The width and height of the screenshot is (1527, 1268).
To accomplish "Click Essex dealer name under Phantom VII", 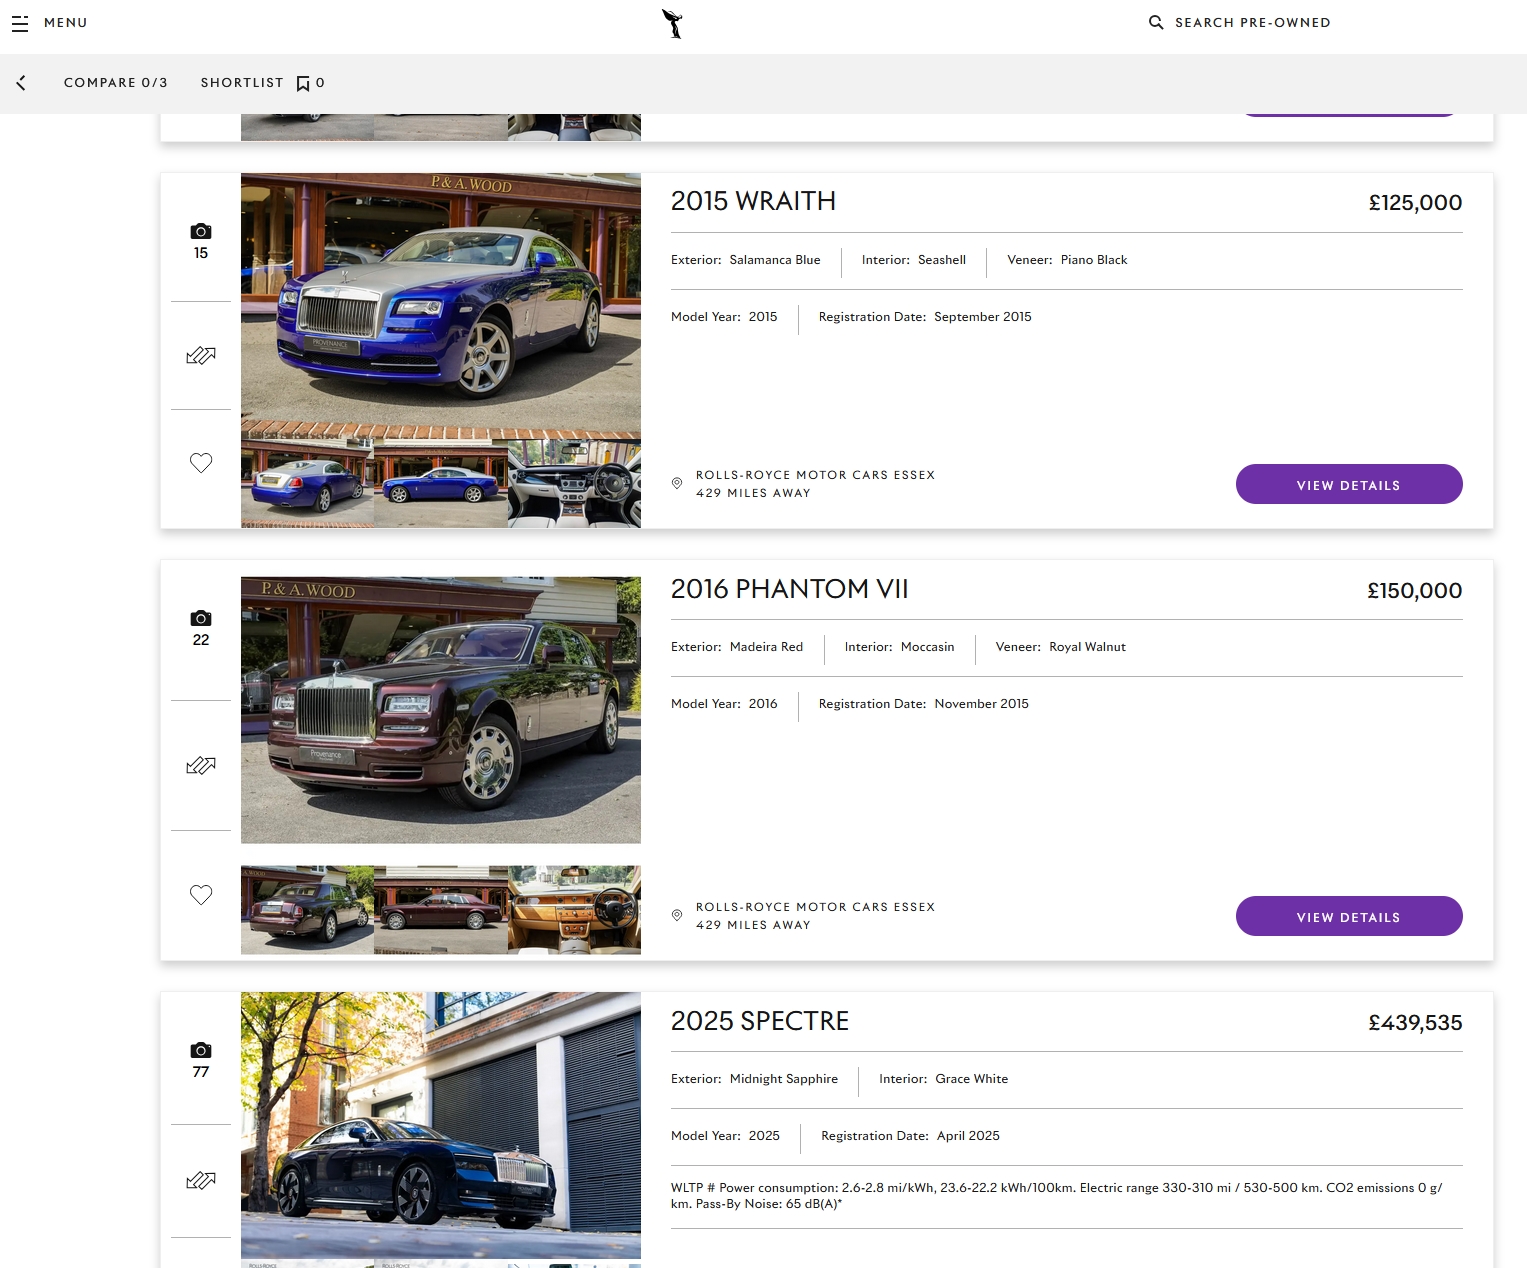I will 816,907.
